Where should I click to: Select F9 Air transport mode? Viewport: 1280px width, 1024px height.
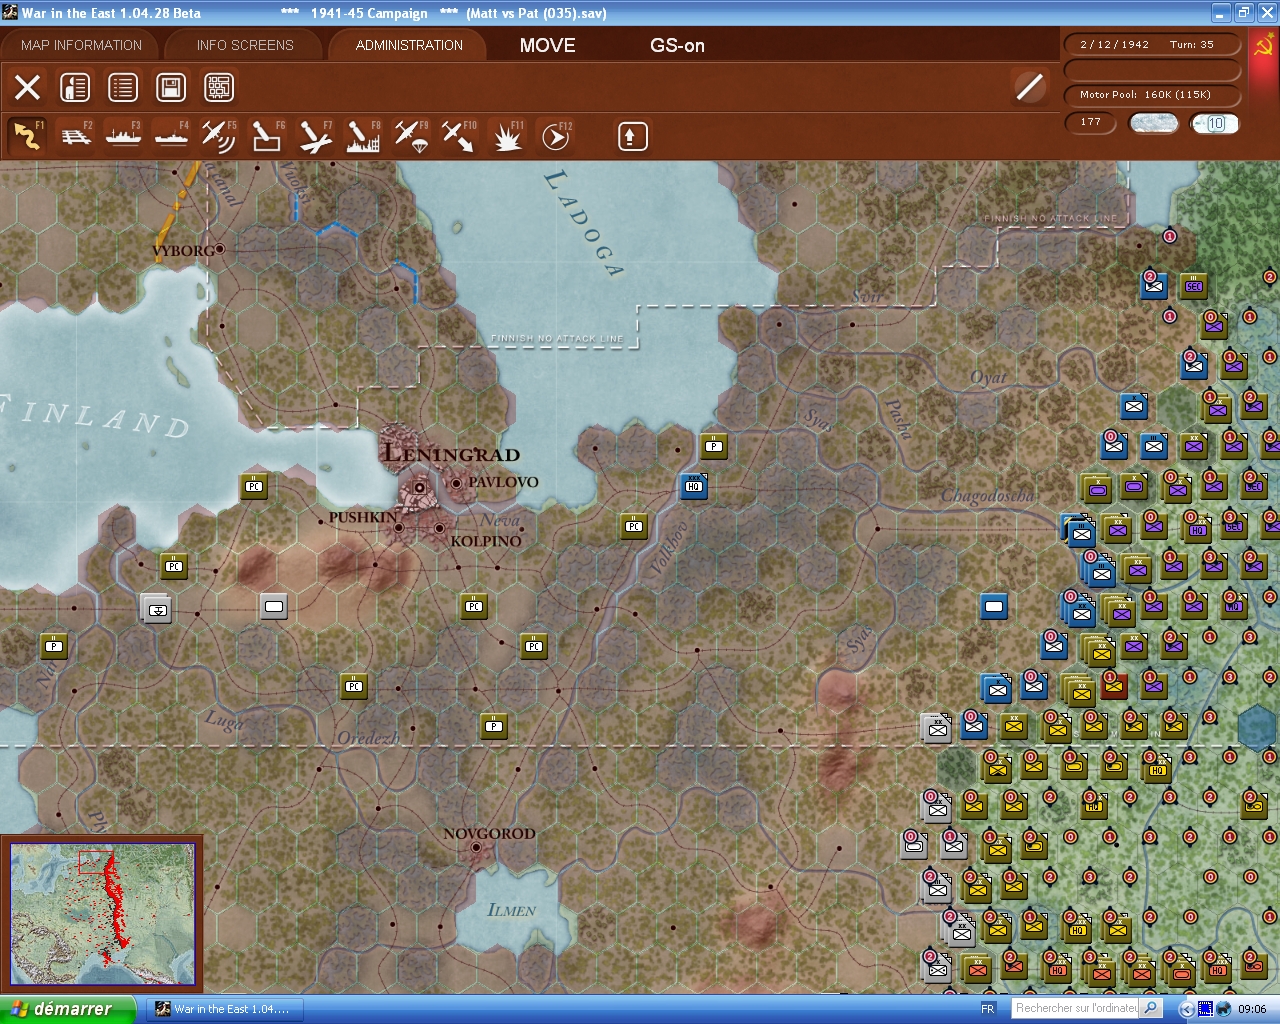coord(411,136)
